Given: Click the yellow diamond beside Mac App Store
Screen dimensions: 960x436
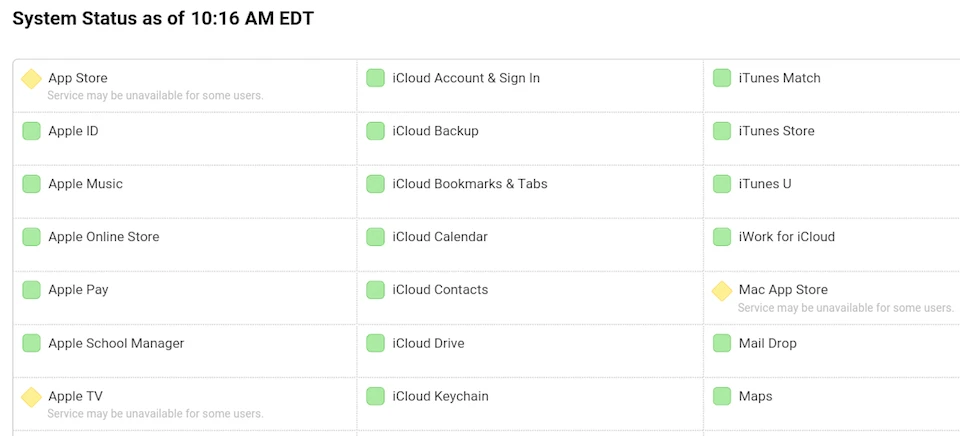Looking at the screenshot, I should tap(722, 291).
